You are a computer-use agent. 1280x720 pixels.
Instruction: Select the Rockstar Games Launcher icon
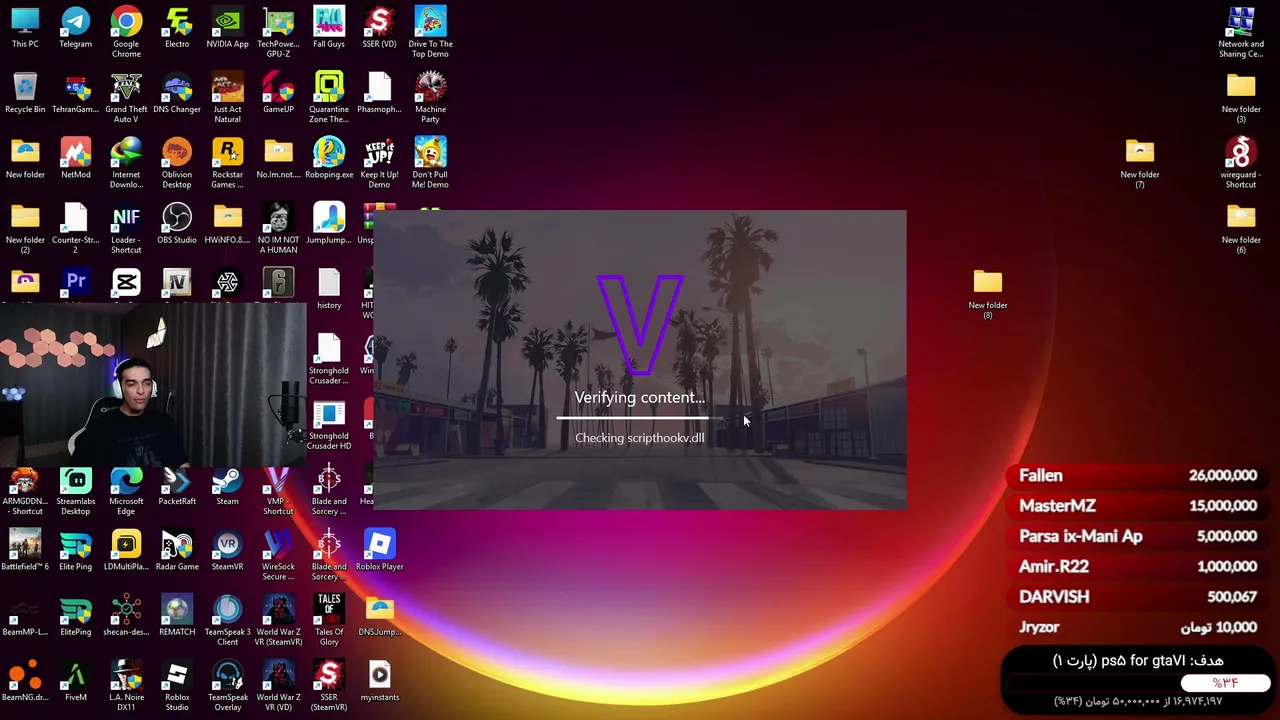click(227, 163)
